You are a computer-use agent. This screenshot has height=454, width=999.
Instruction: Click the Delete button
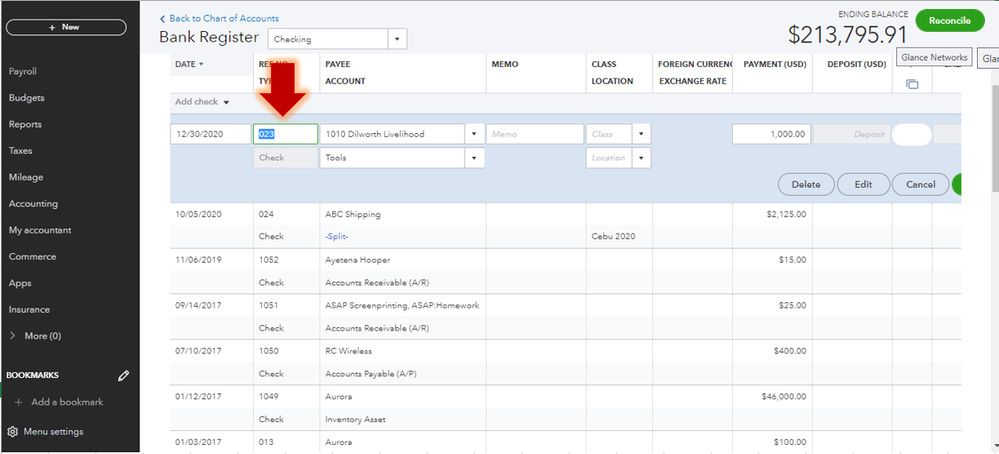(x=806, y=185)
